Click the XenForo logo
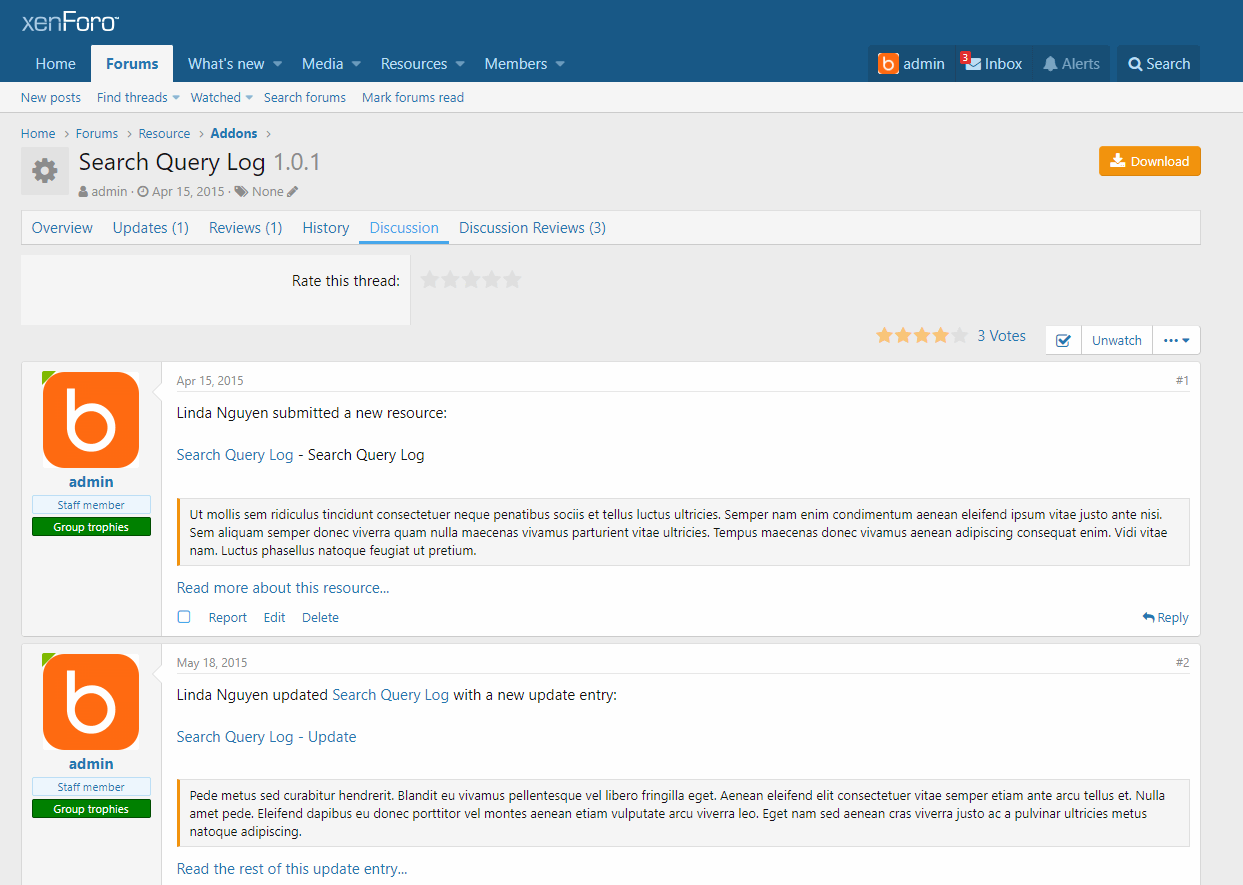The image size is (1243, 885). tap(70, 22)
